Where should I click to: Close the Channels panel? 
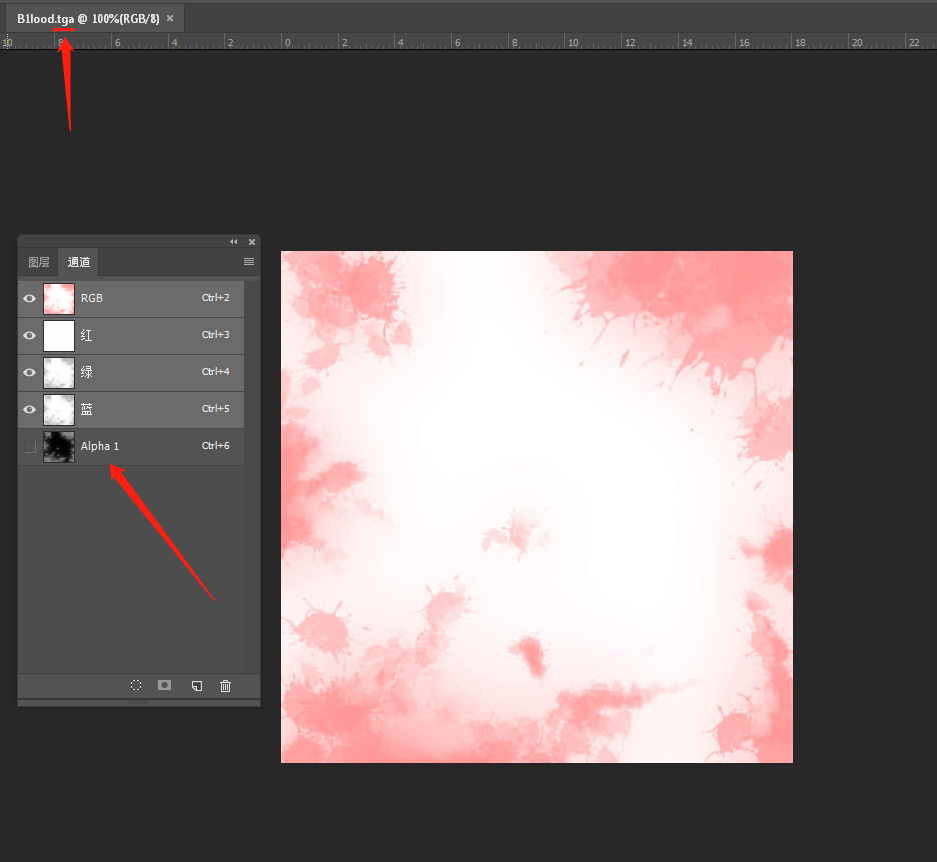[x=252, y=242]
